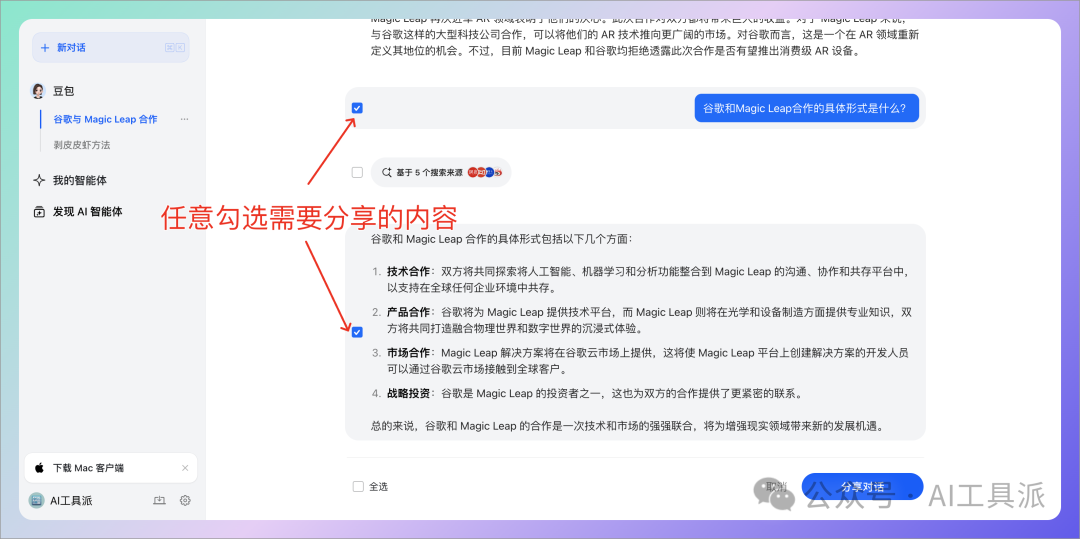Expand 基于 5 个搜索来源 chip
The image size is (1080, 539).
pyautogui.click(x=441, y=173)
